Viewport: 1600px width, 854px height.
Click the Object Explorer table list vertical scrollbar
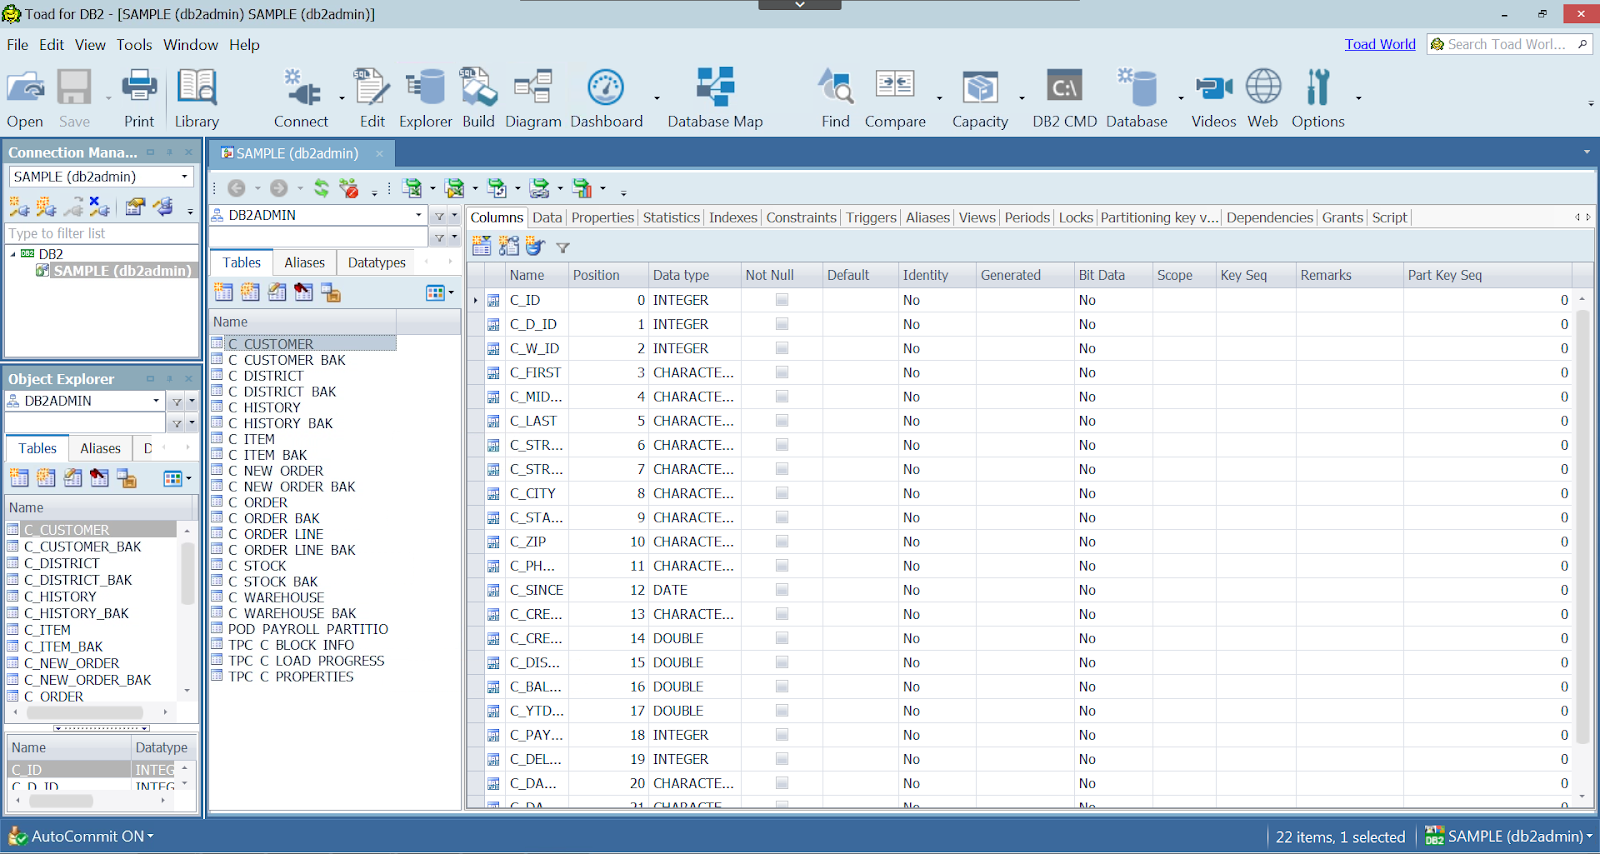[x=186, y=573]
